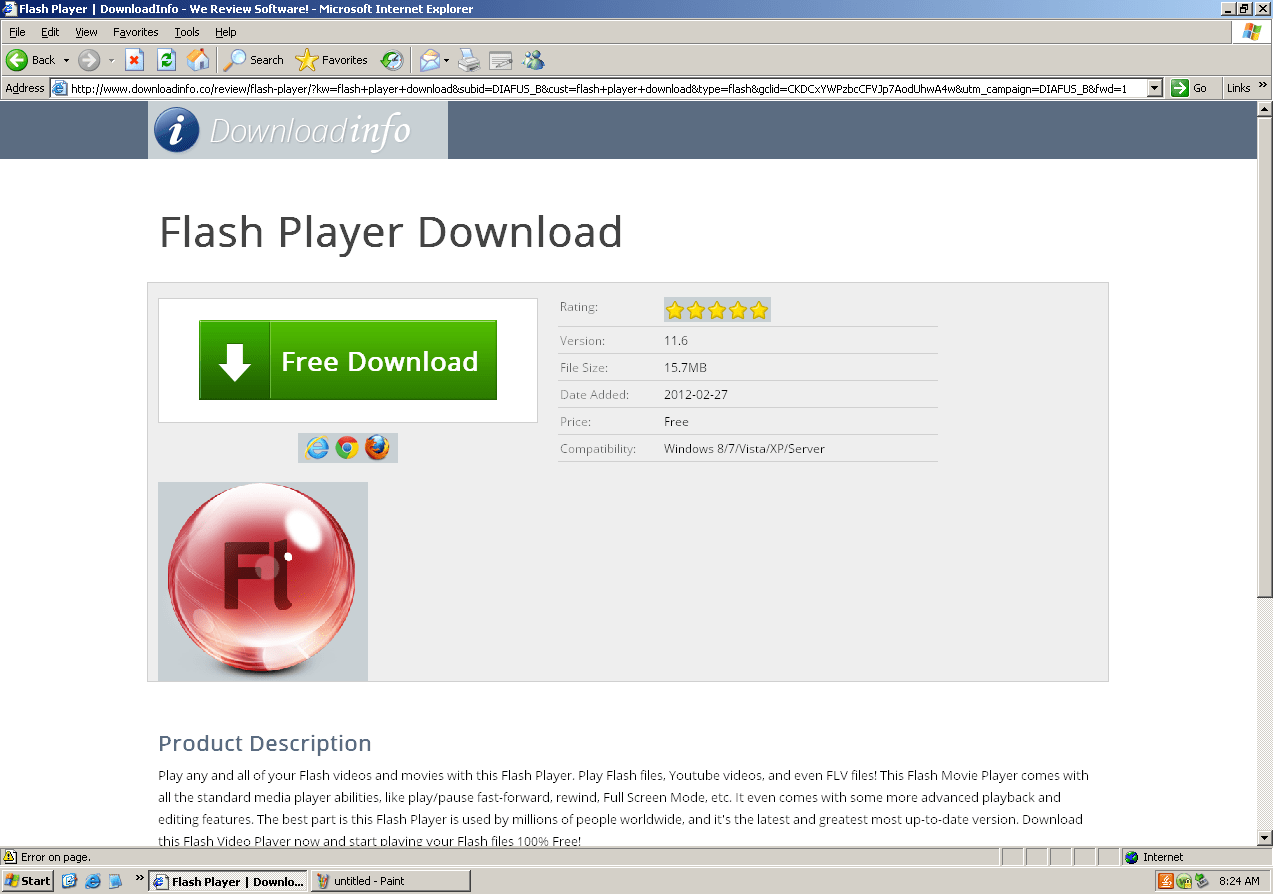Click the Compatibility value Windows 8/7/Vista/XP/Server

click(744, 449)
